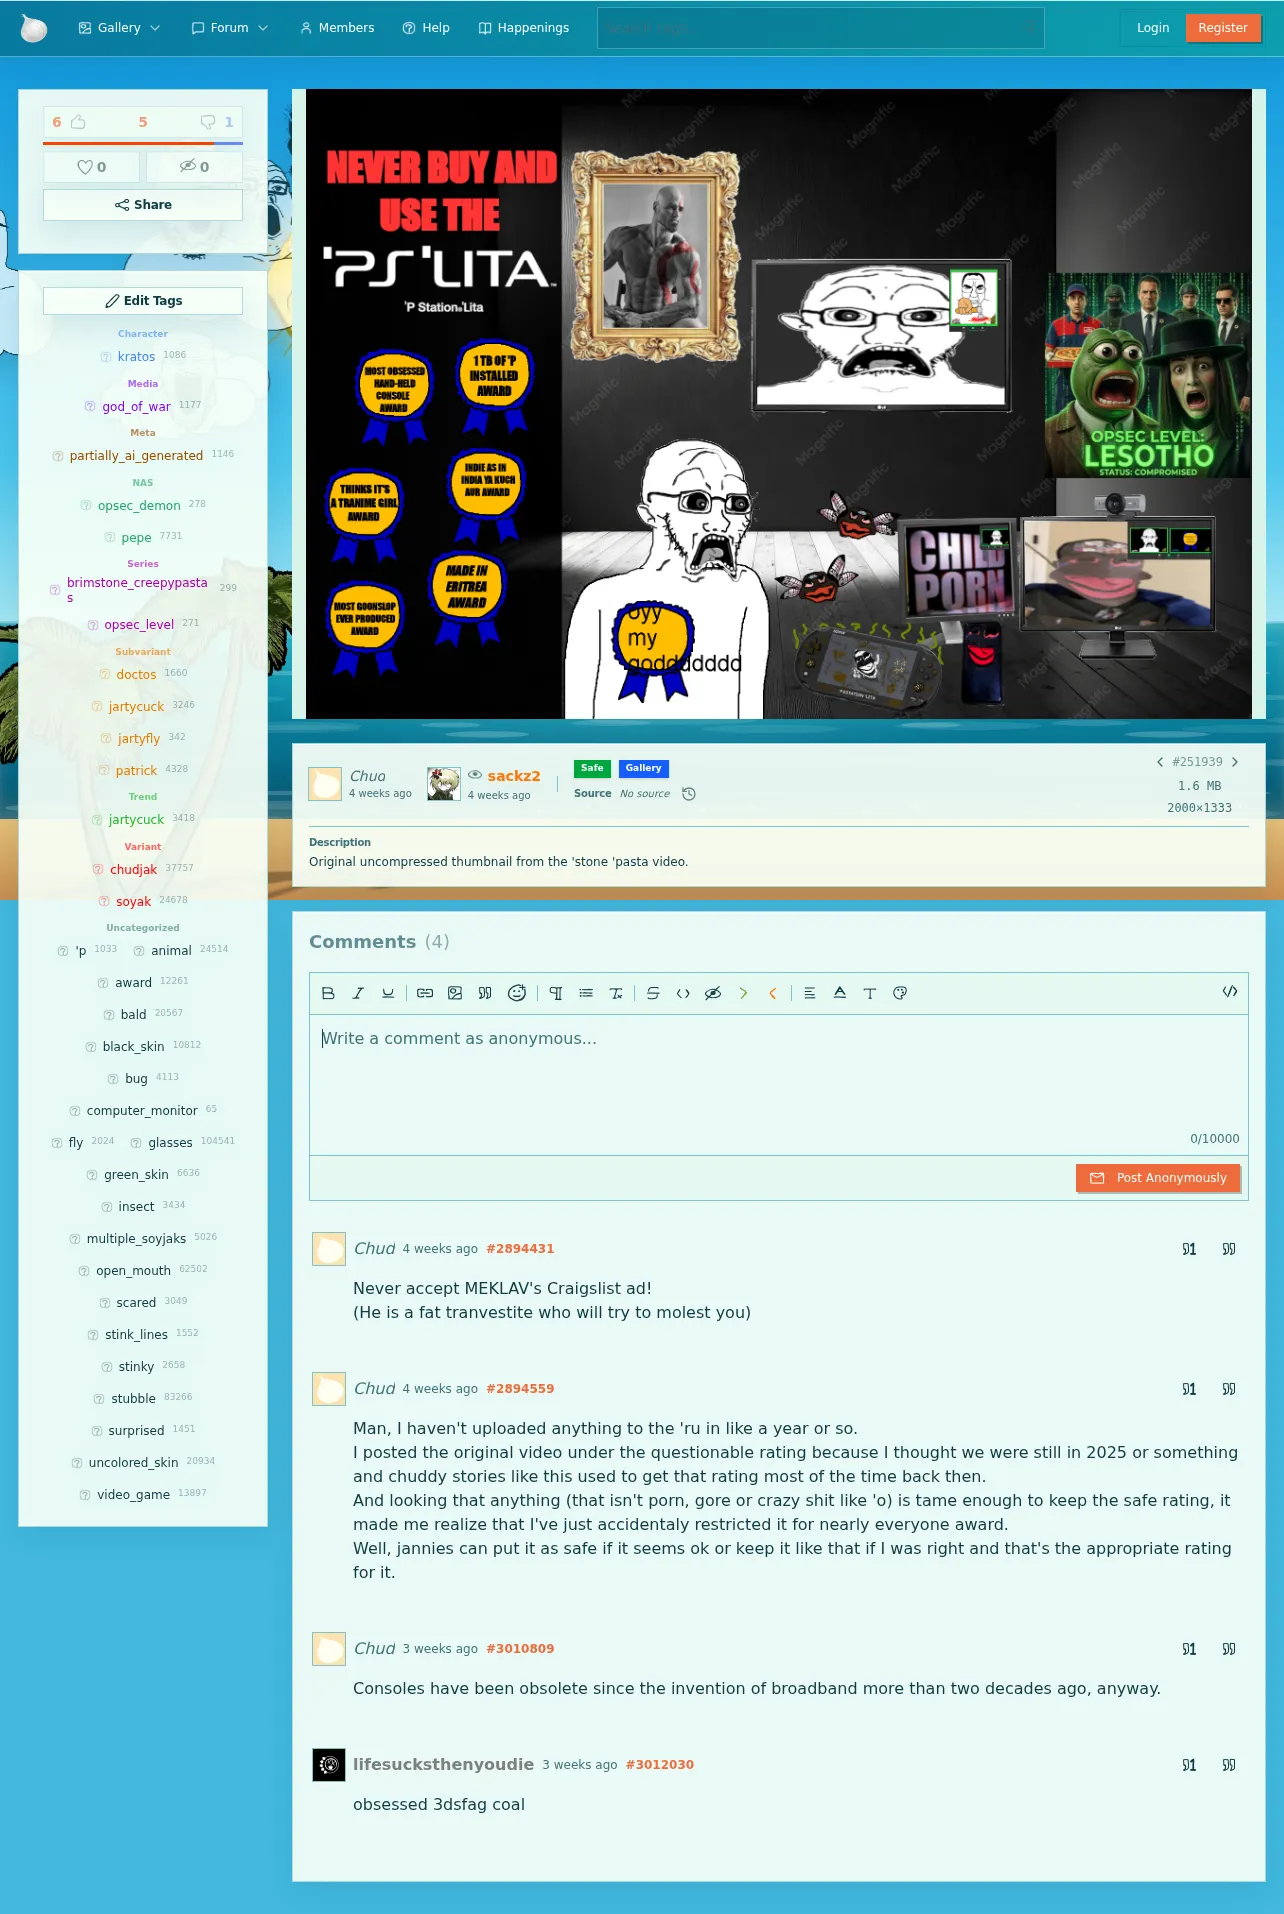The height and width of the screenshot is (1914, 1284).
Task: Open the kratos character tag
Action: pos(136,357)
